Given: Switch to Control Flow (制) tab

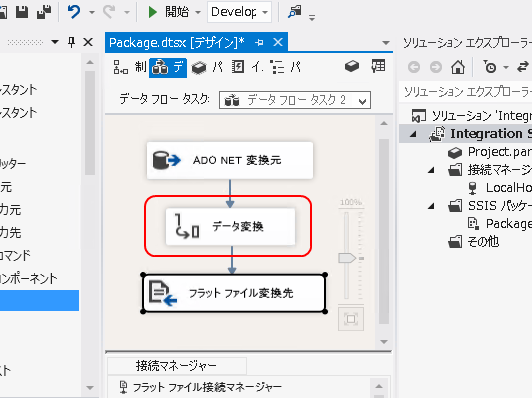Looking at the screenshot, I should click(x=130, y=67).
